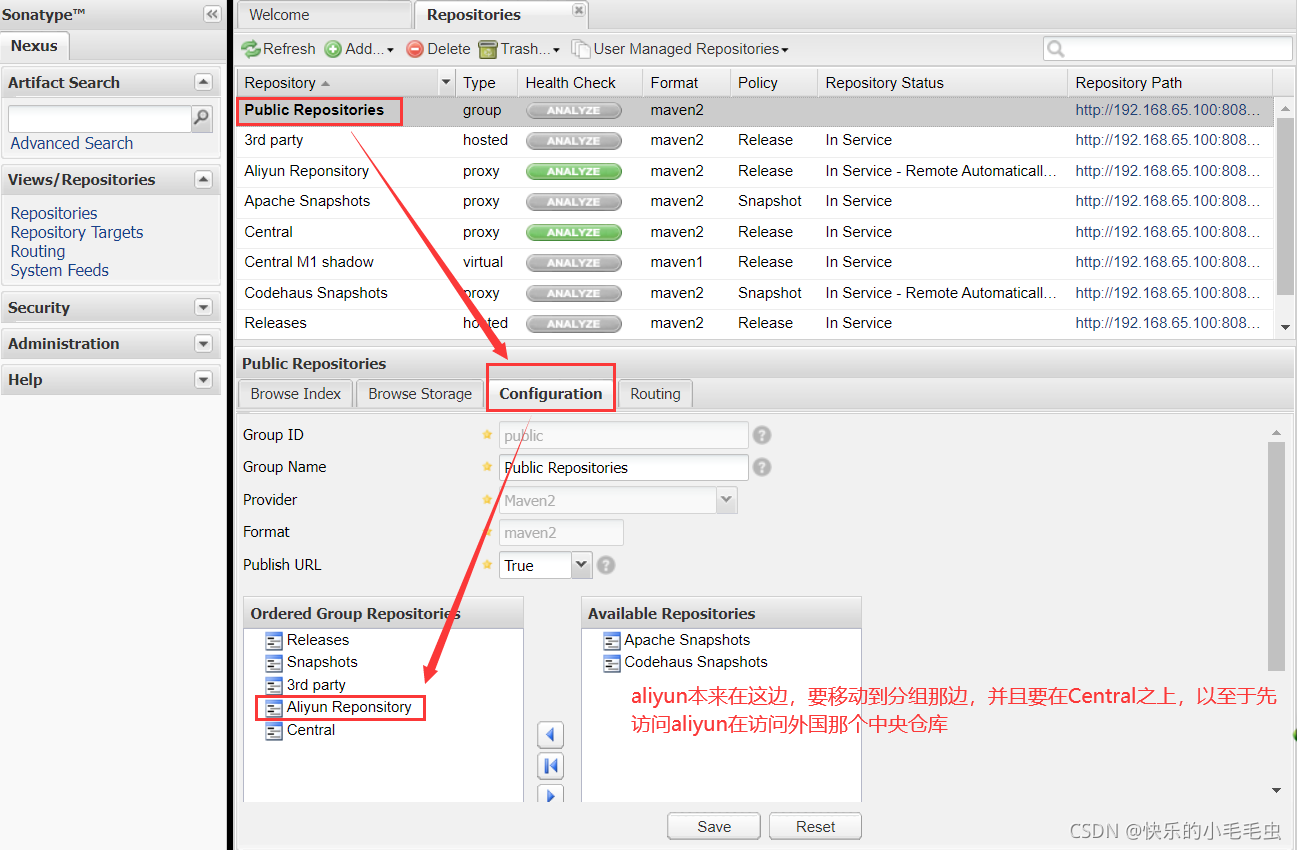Select the Central M1 shadow row
The image size is (1297, 850).
click(755, 263)
